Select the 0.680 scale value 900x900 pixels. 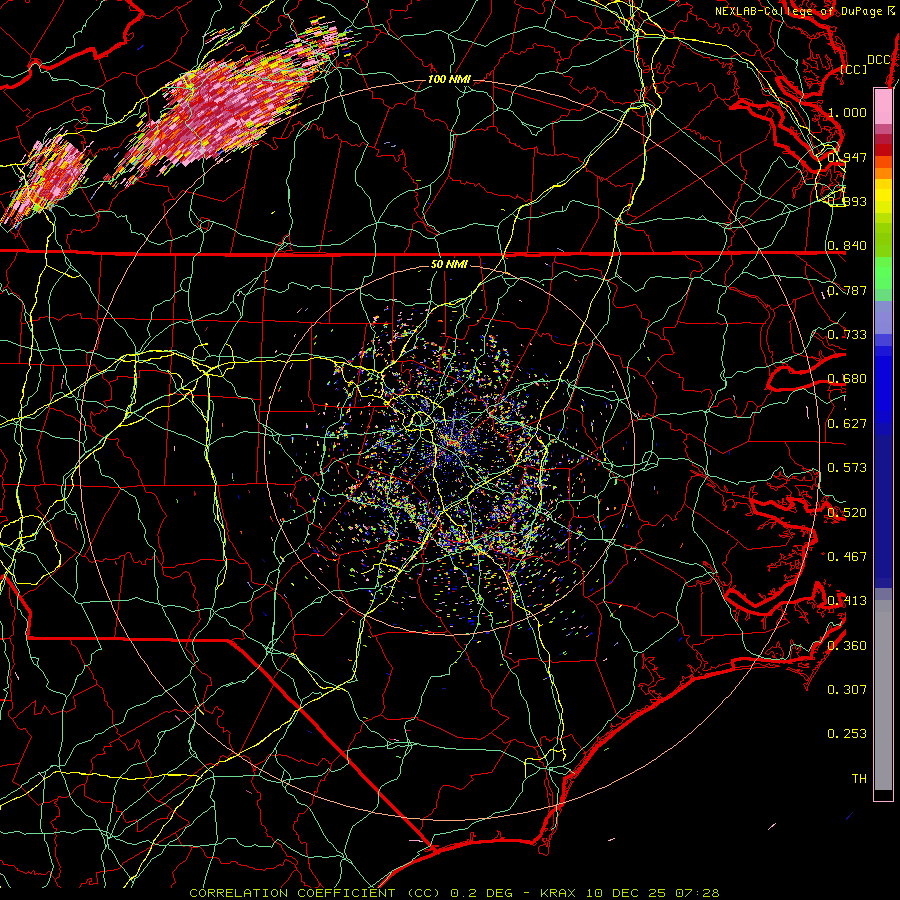pos(847,379)
